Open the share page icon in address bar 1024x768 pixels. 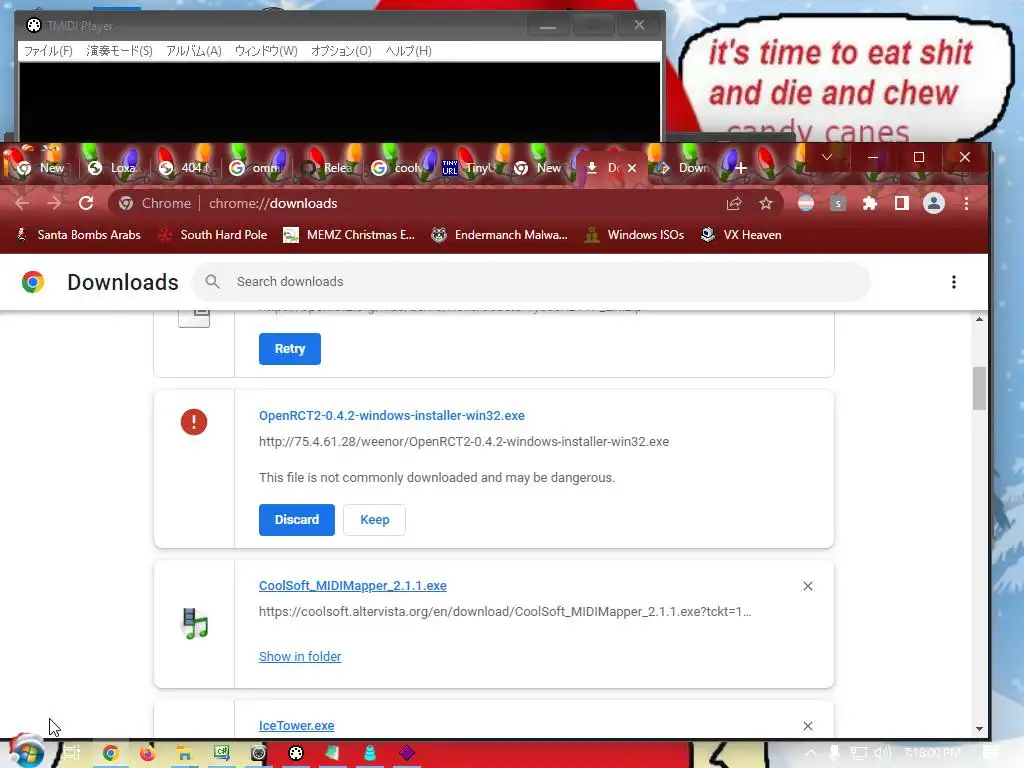(734, 204)
